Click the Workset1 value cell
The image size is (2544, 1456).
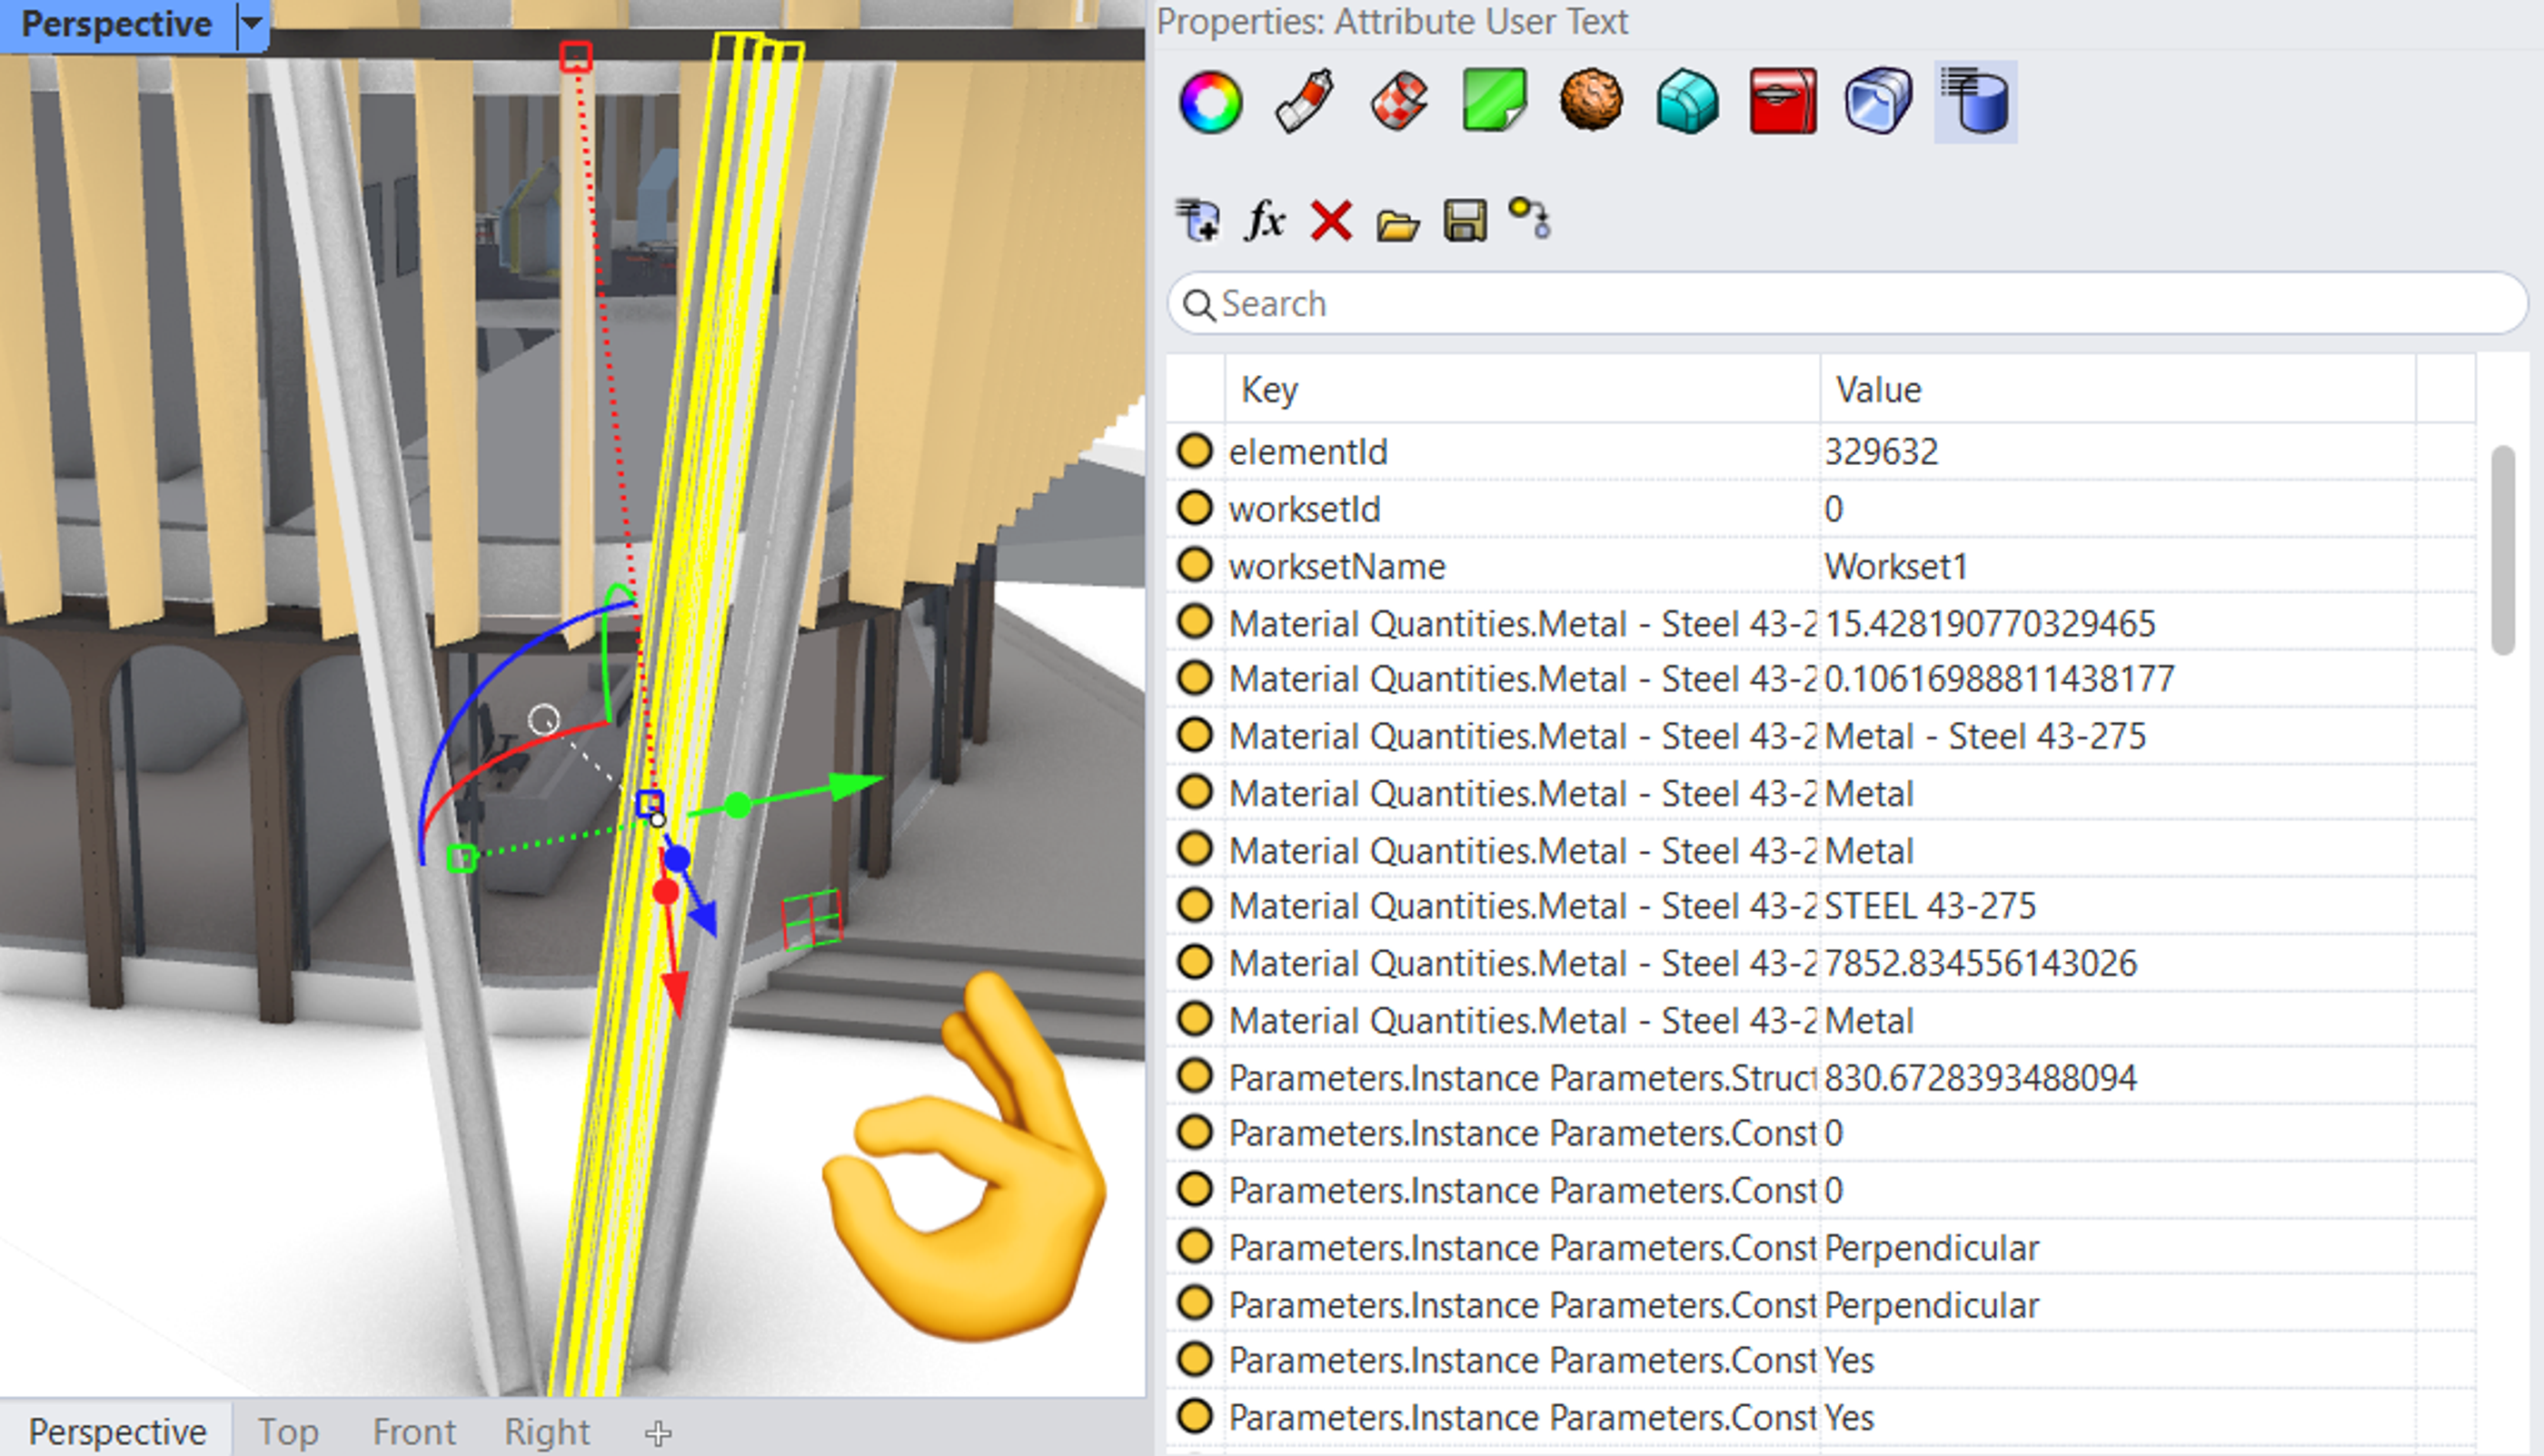(x=2117, y=566)
